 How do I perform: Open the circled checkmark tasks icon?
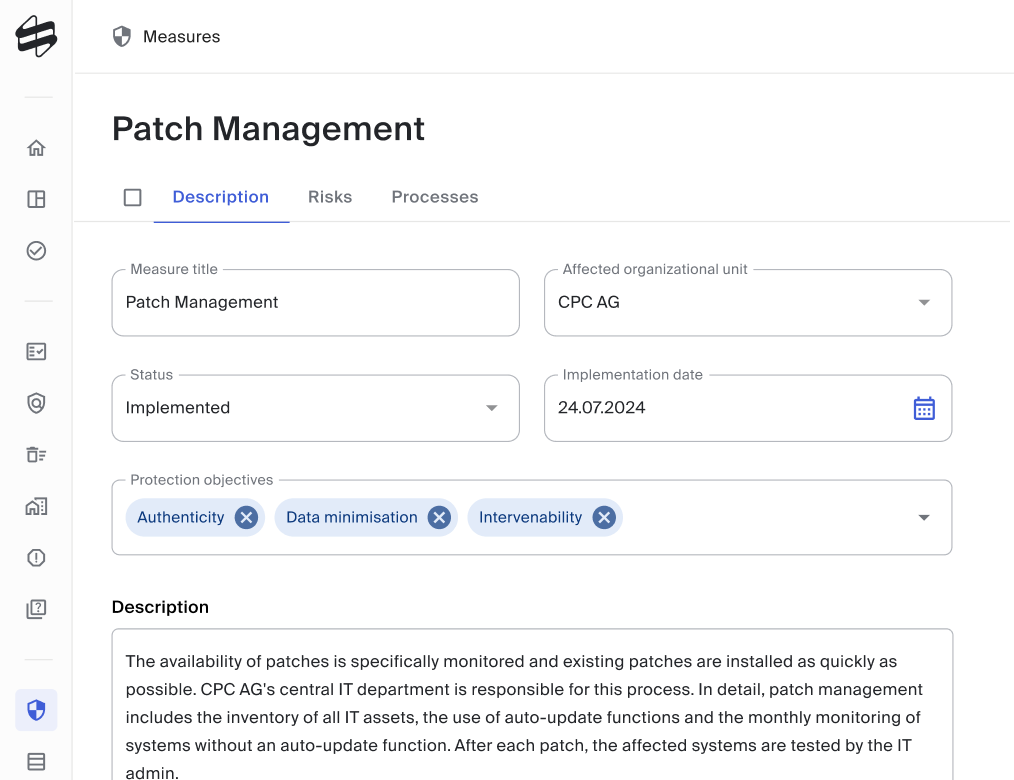click(36, 250)
